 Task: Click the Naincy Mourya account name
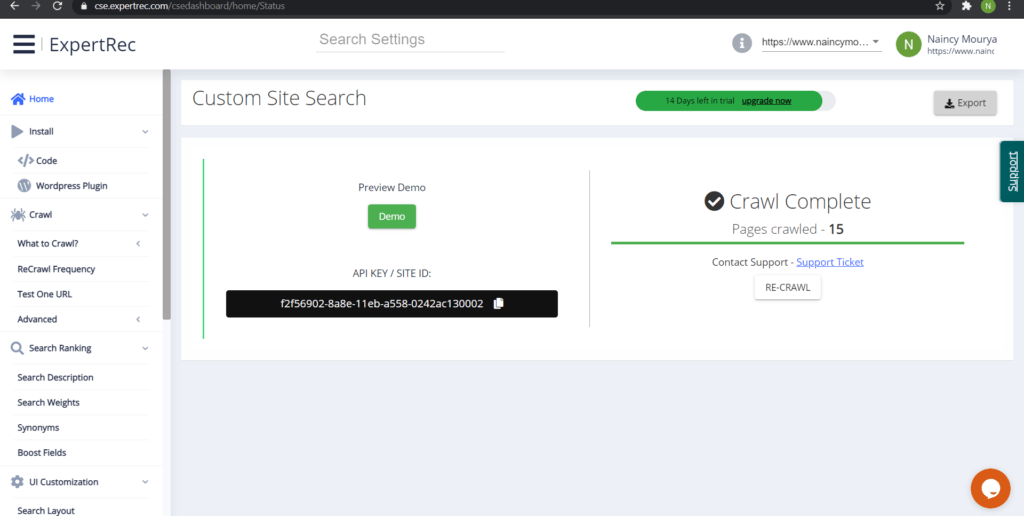pos(961,39)
